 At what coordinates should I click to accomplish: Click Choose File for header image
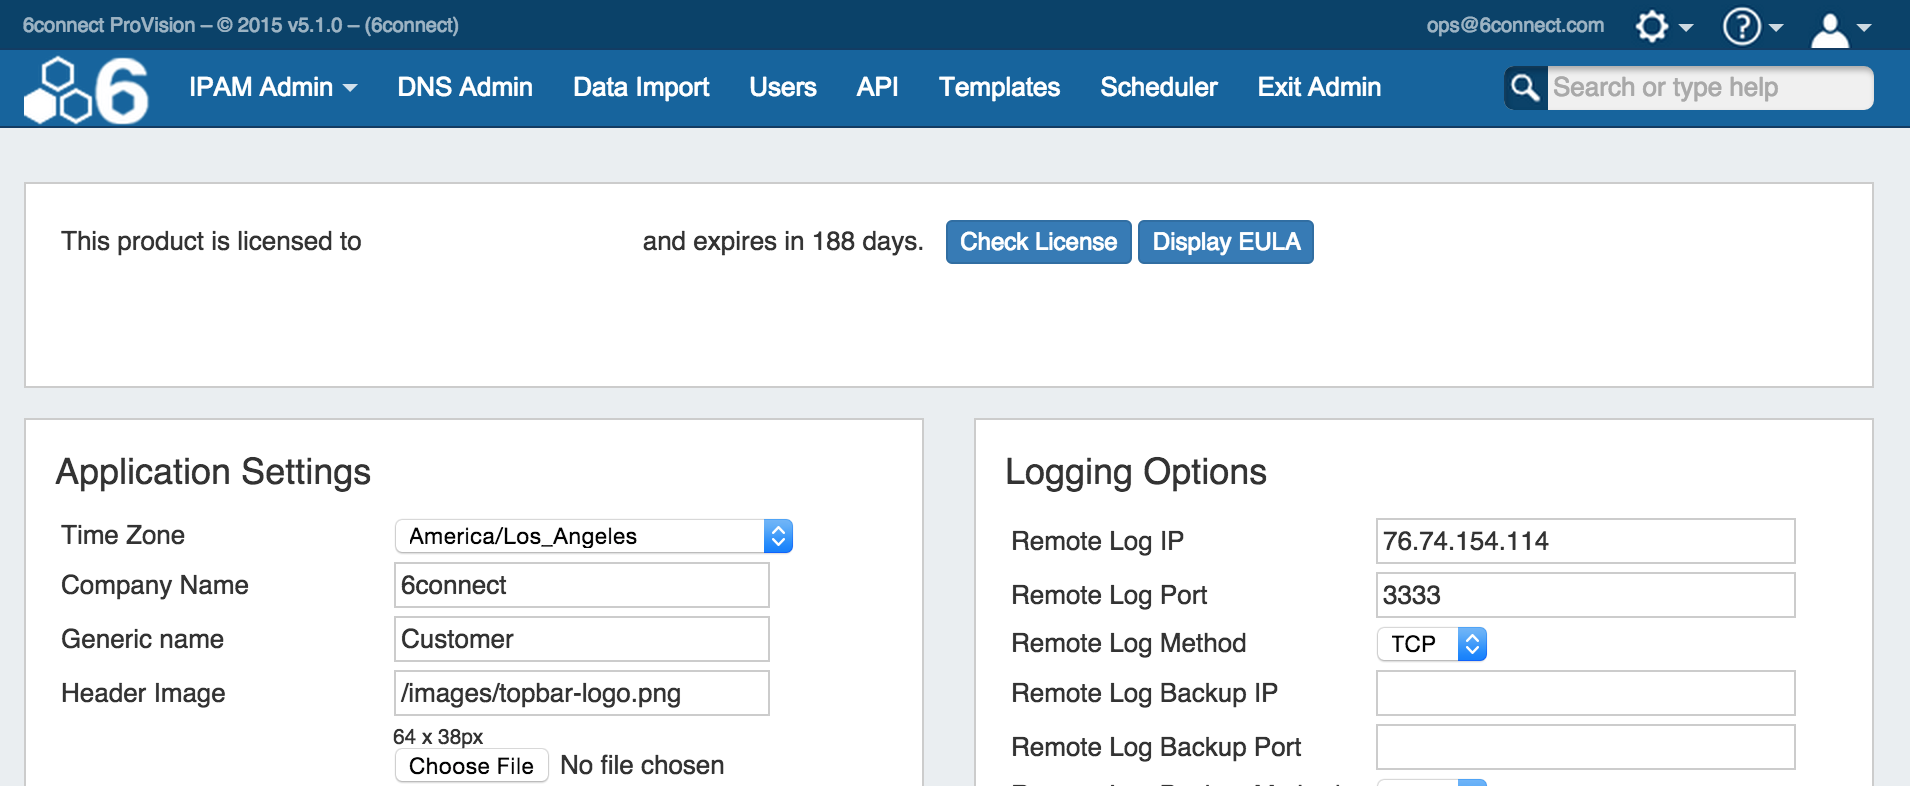(471, 766)
